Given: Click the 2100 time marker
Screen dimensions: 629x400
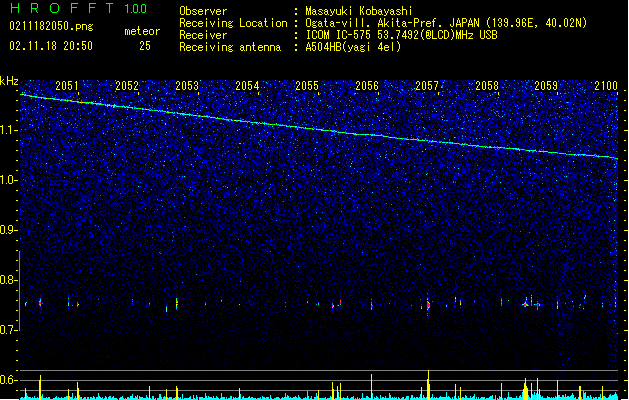Looking at the screenshot, I should pyautogui.click(x=606, y=86).
